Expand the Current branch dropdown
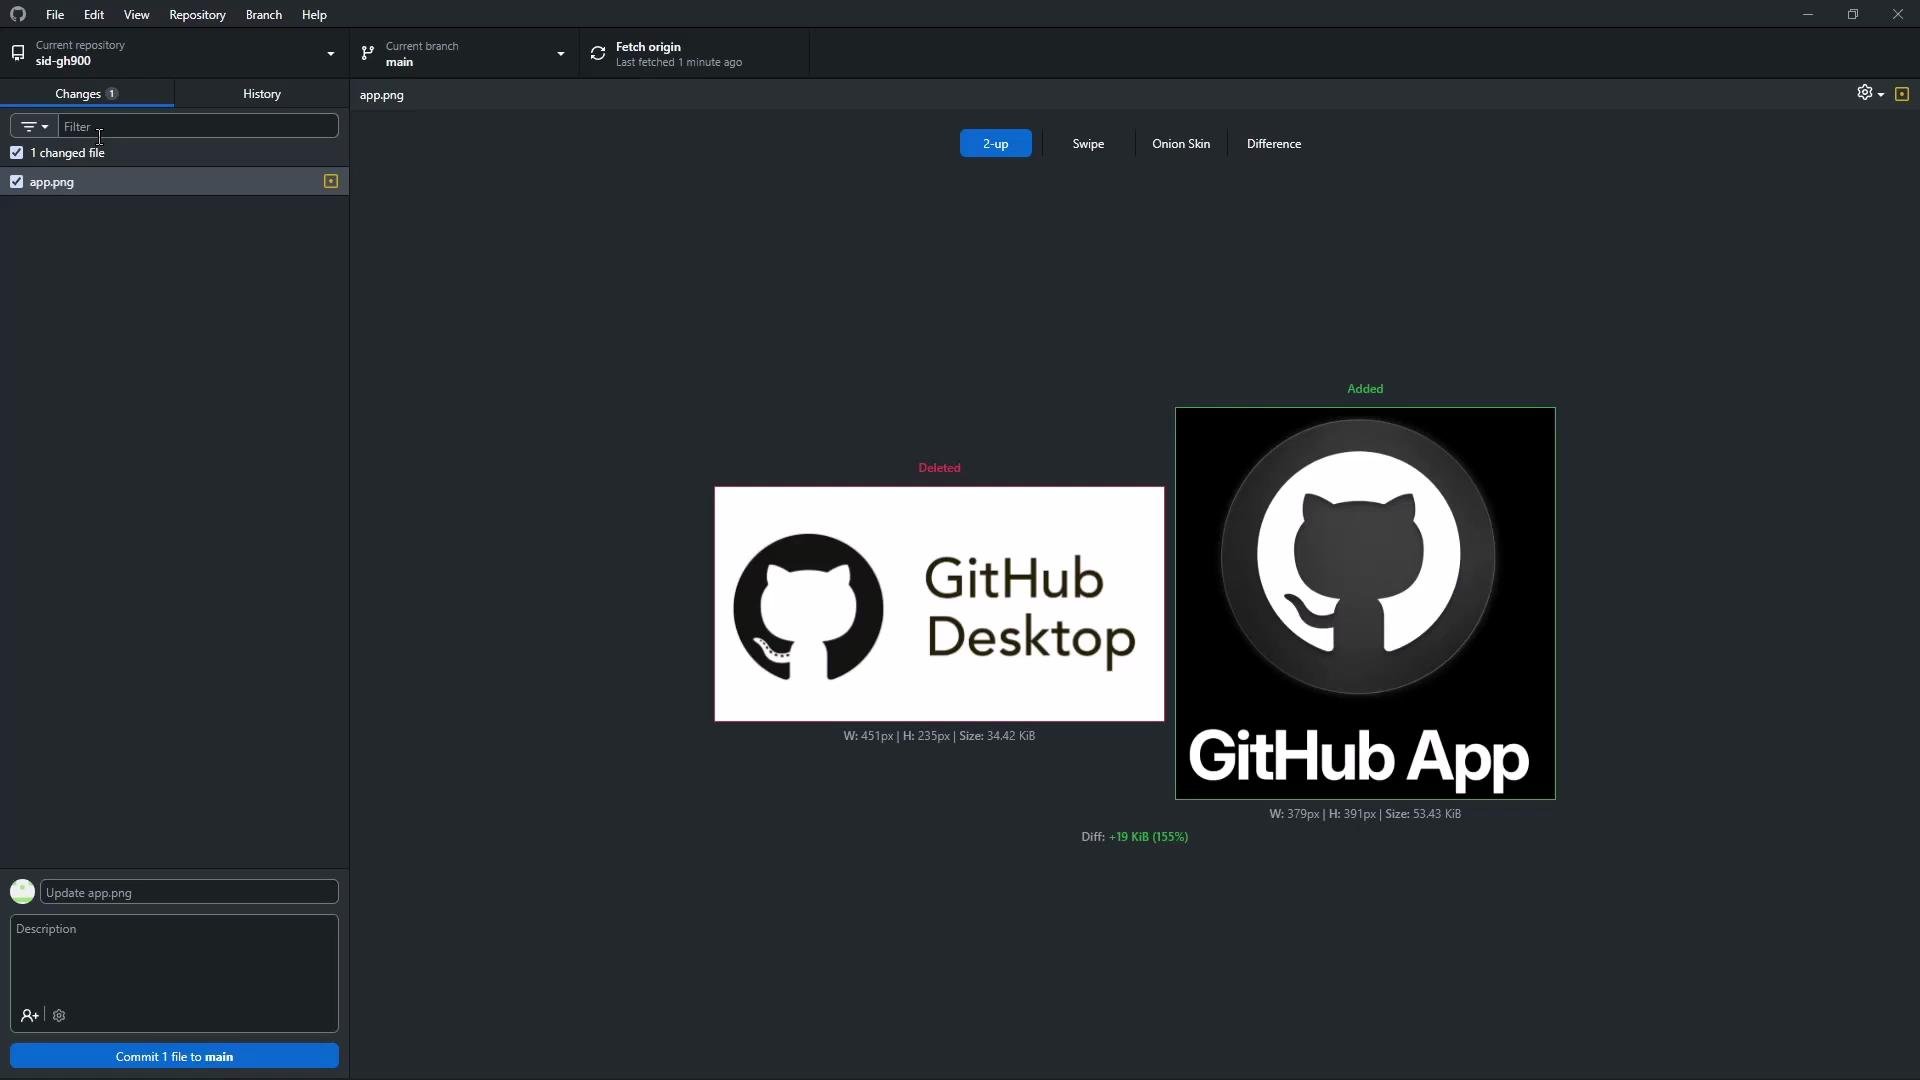Viewport: 1920px width, 1080px height. point(464,53)
